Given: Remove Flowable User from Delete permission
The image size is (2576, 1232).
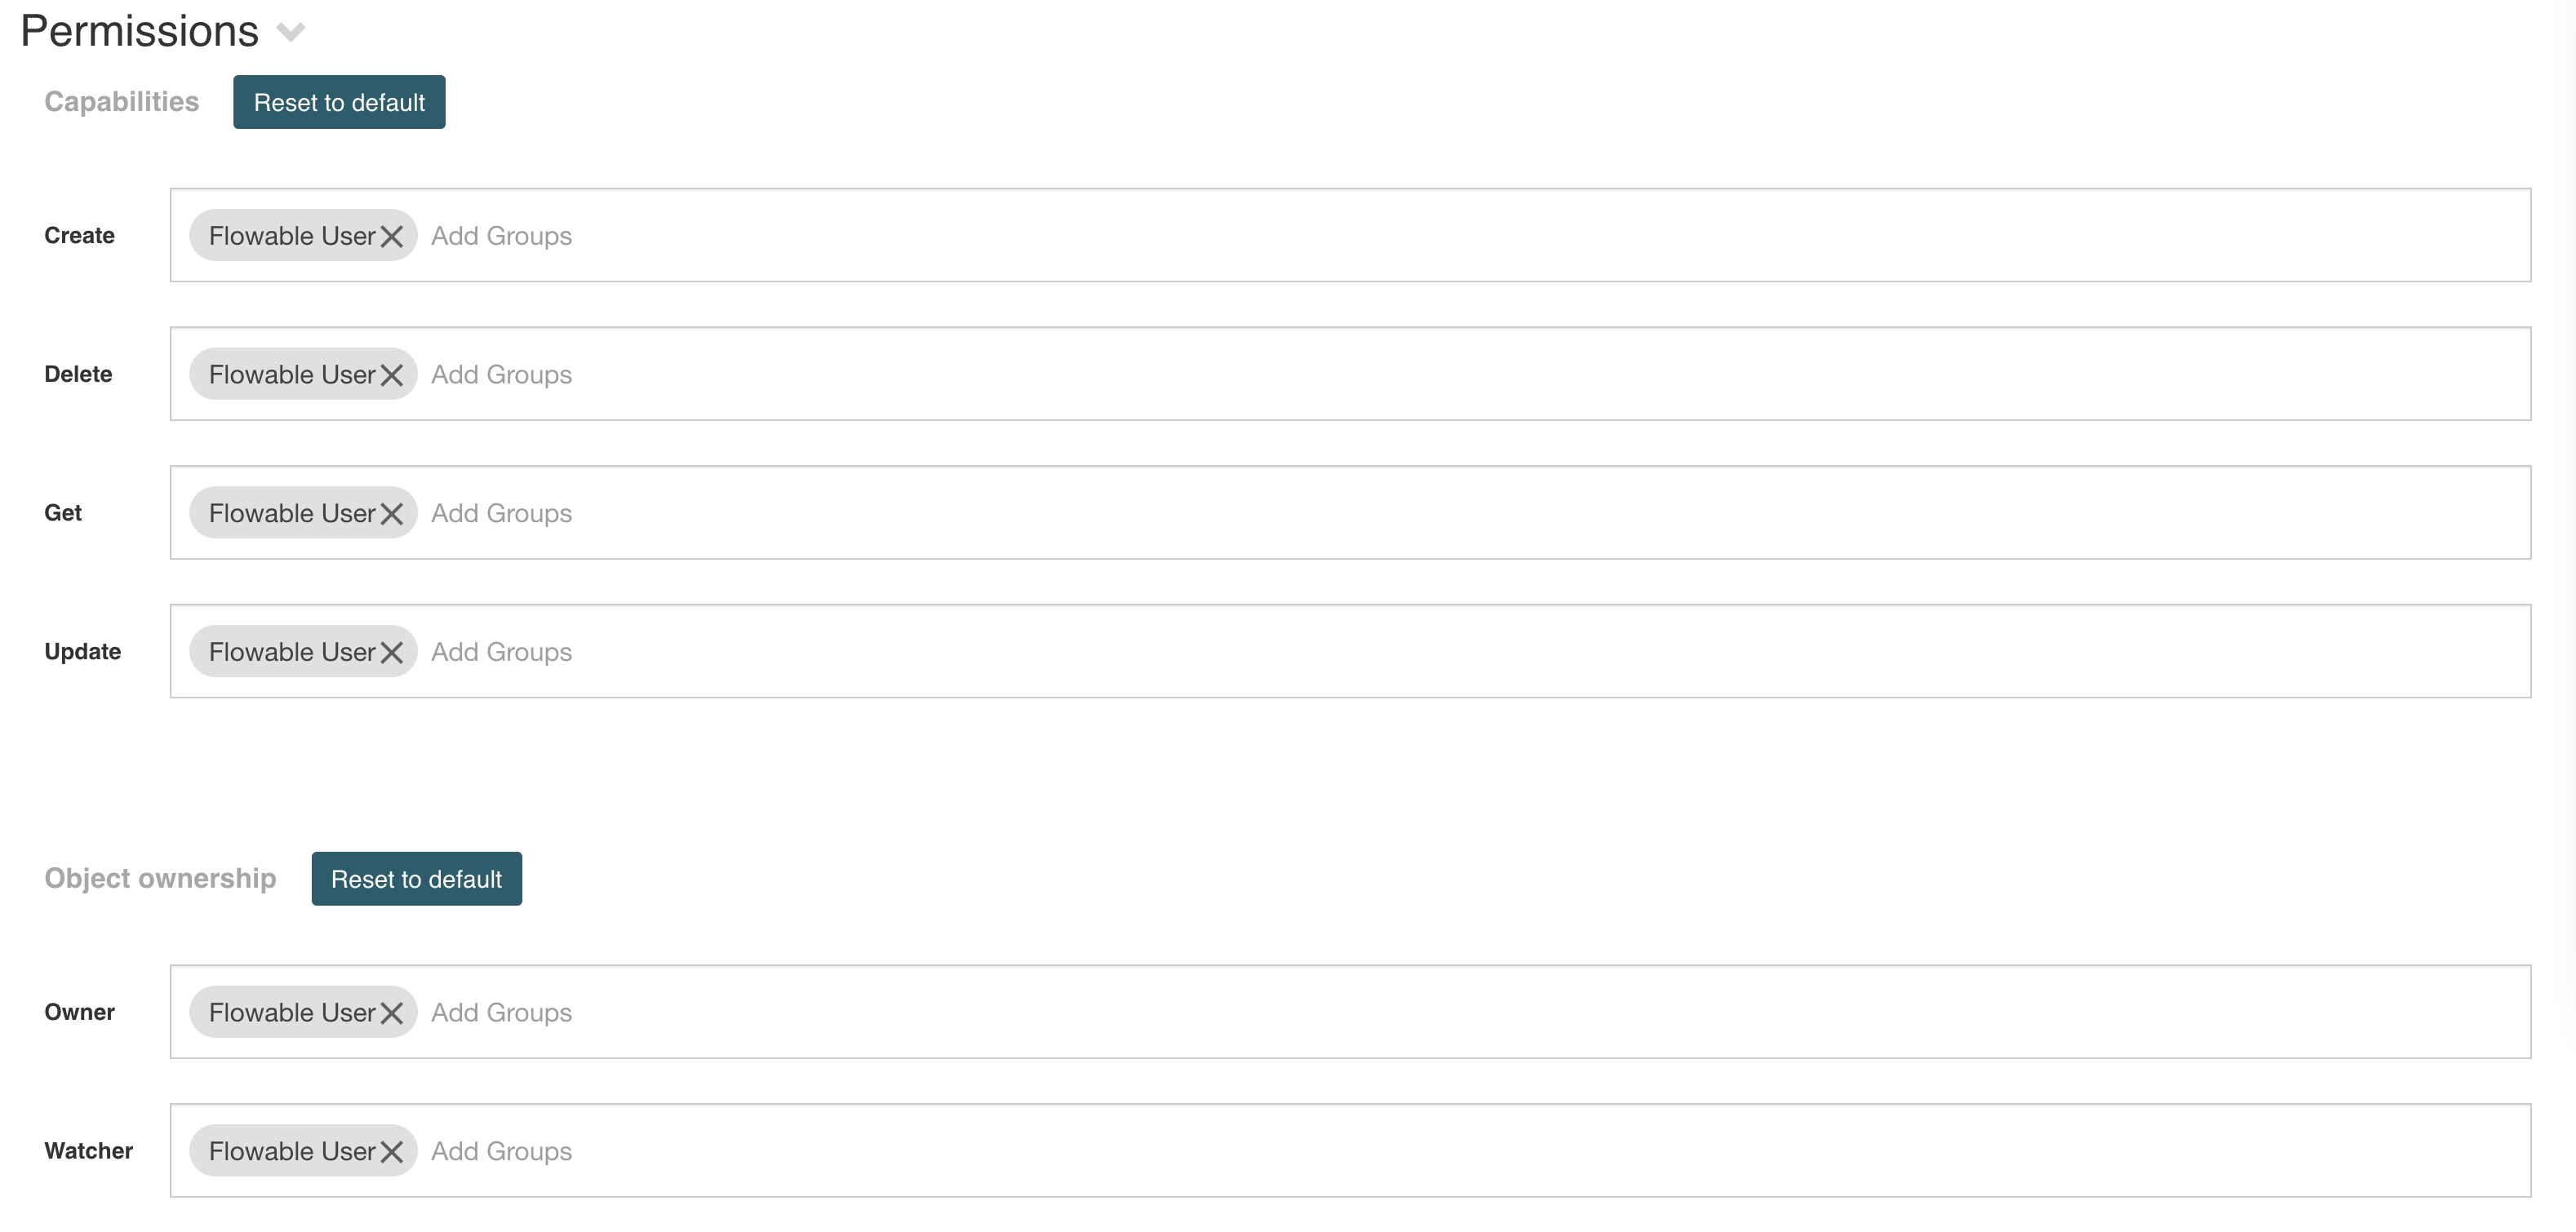Looking at the screenshot, I should [x=392, y=375].
